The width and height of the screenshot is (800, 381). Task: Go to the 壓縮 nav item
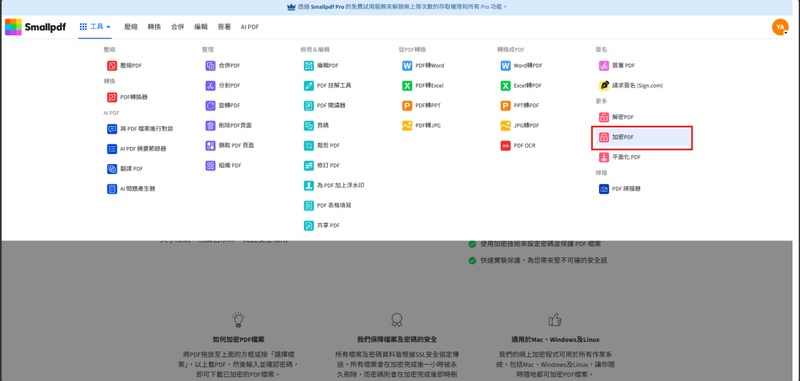tap(131, 27)
